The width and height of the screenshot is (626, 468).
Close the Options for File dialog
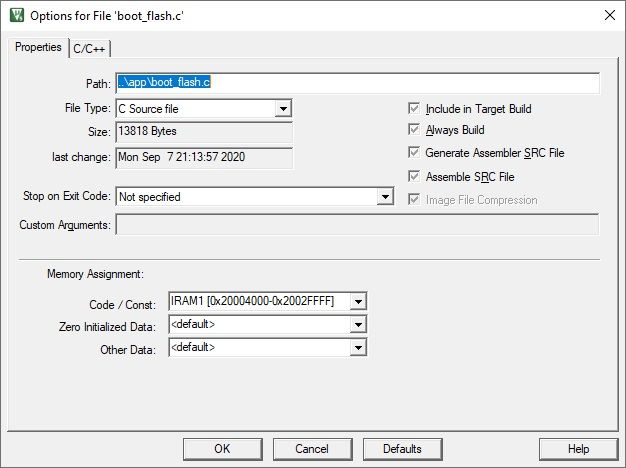click(609, 15)
